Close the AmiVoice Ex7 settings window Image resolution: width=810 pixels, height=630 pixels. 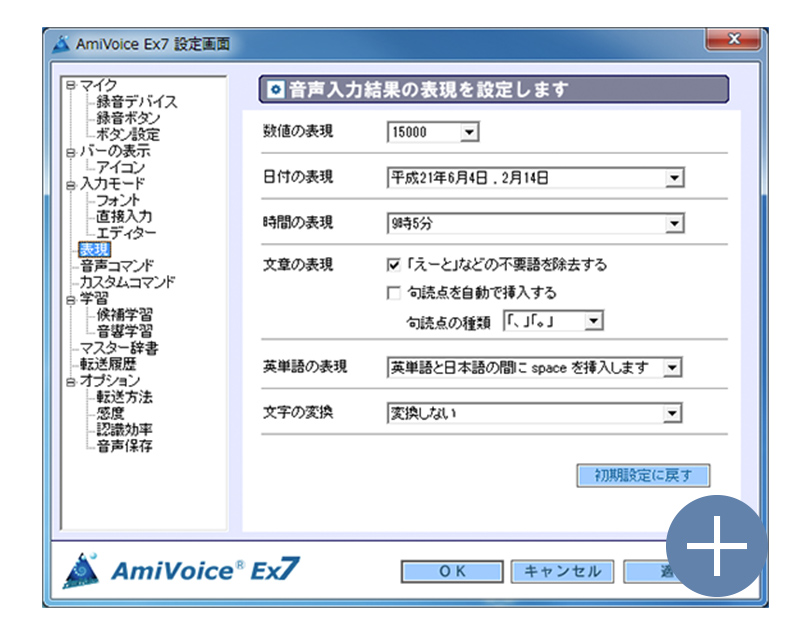coord(733,39)
